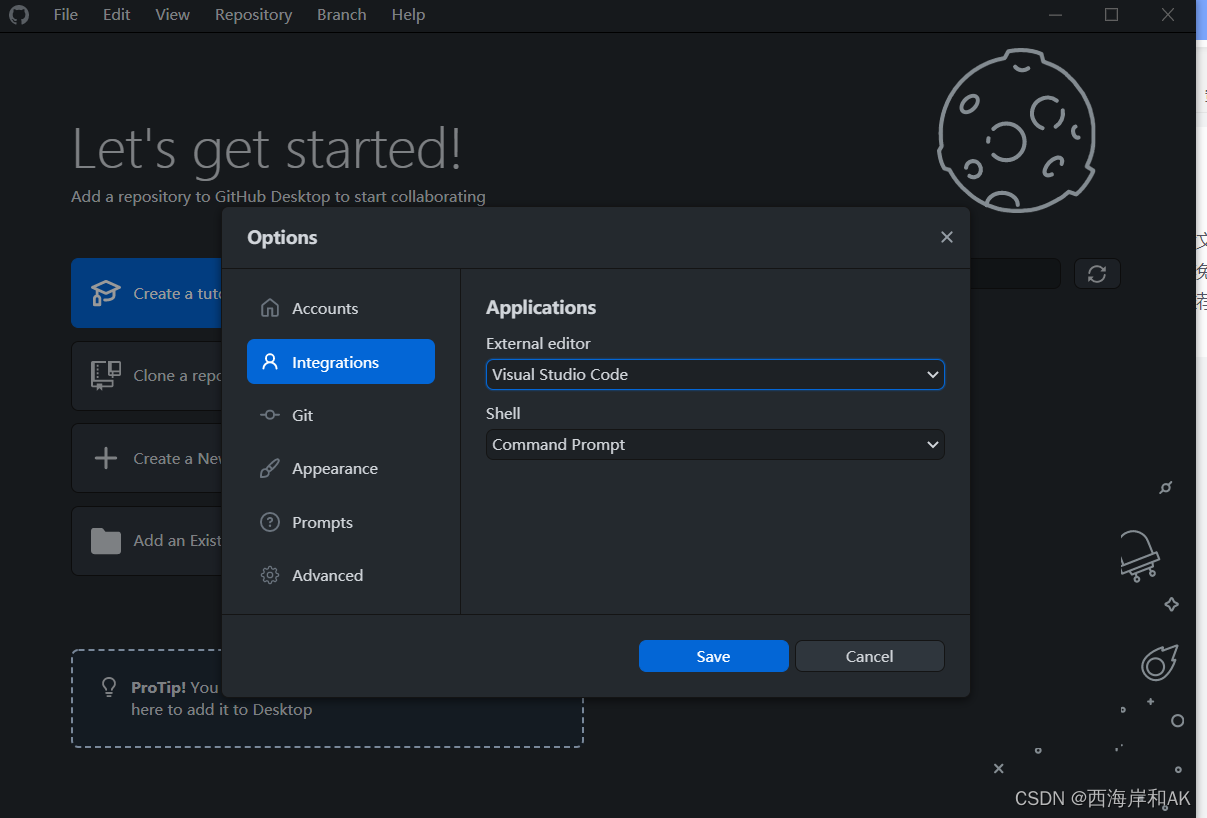Click the Create a New Repository button
Image resolution: width=1207 pixels, height=818 pixels.
147,458
